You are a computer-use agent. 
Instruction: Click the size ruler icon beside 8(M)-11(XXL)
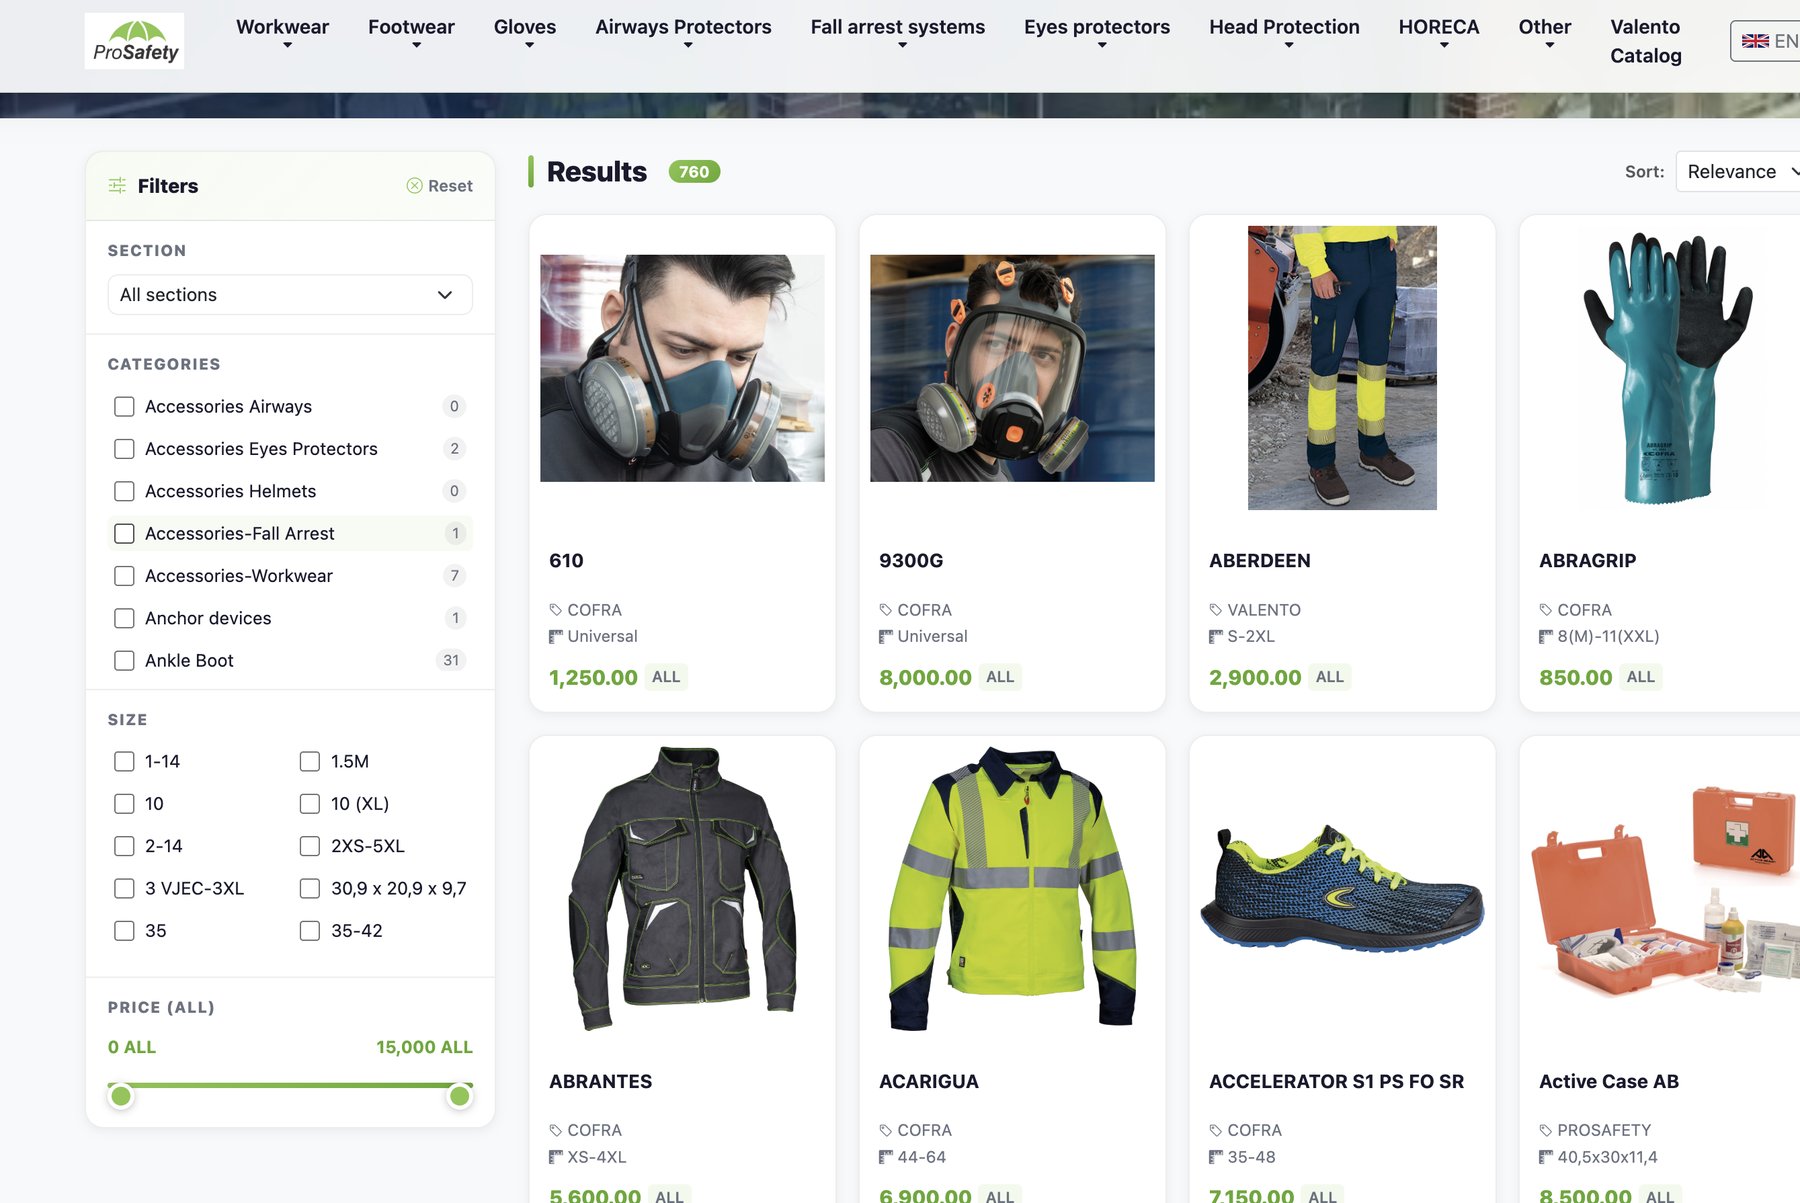(1546, 636)
